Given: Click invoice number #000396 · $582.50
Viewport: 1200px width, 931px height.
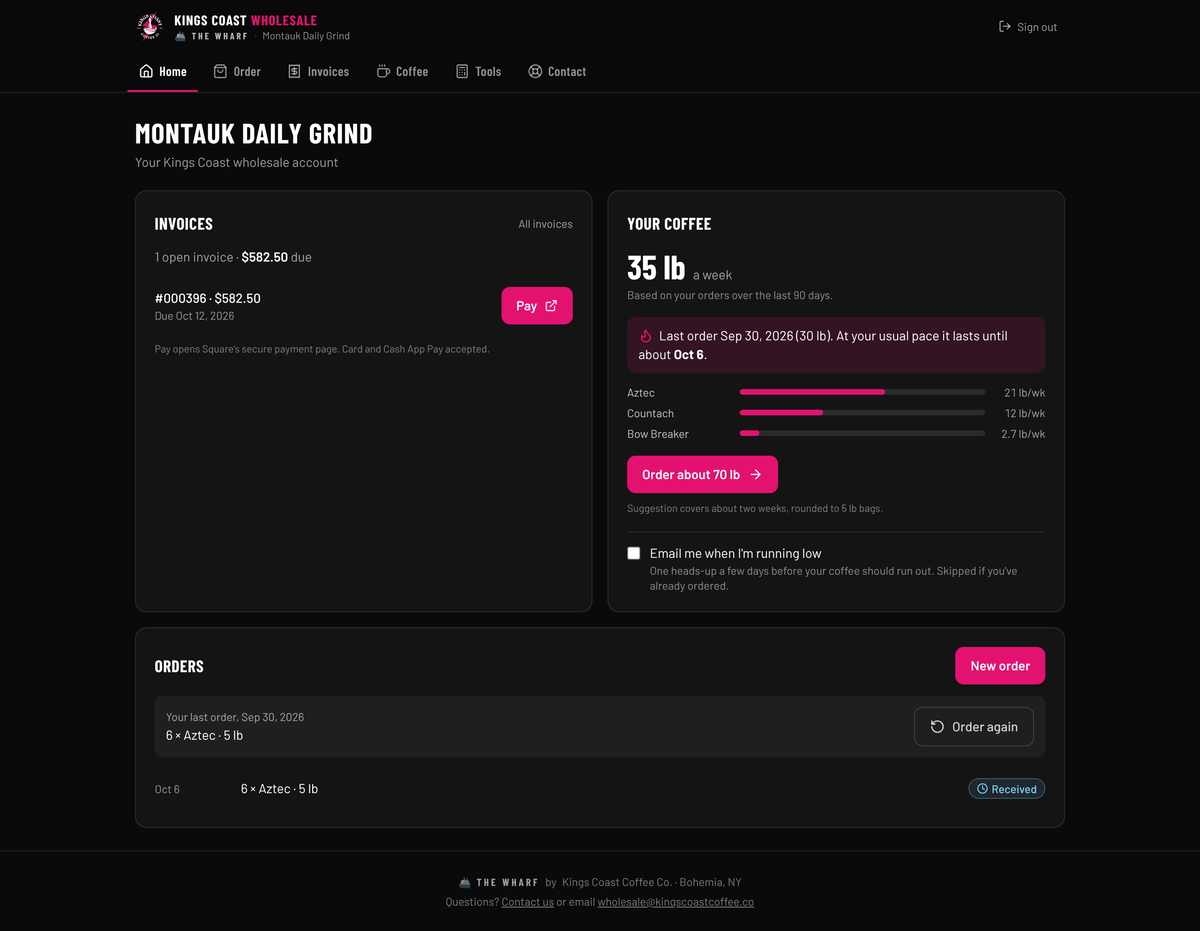Looking at the screenshot, I should pyautogui.click(x=208, y=298).
